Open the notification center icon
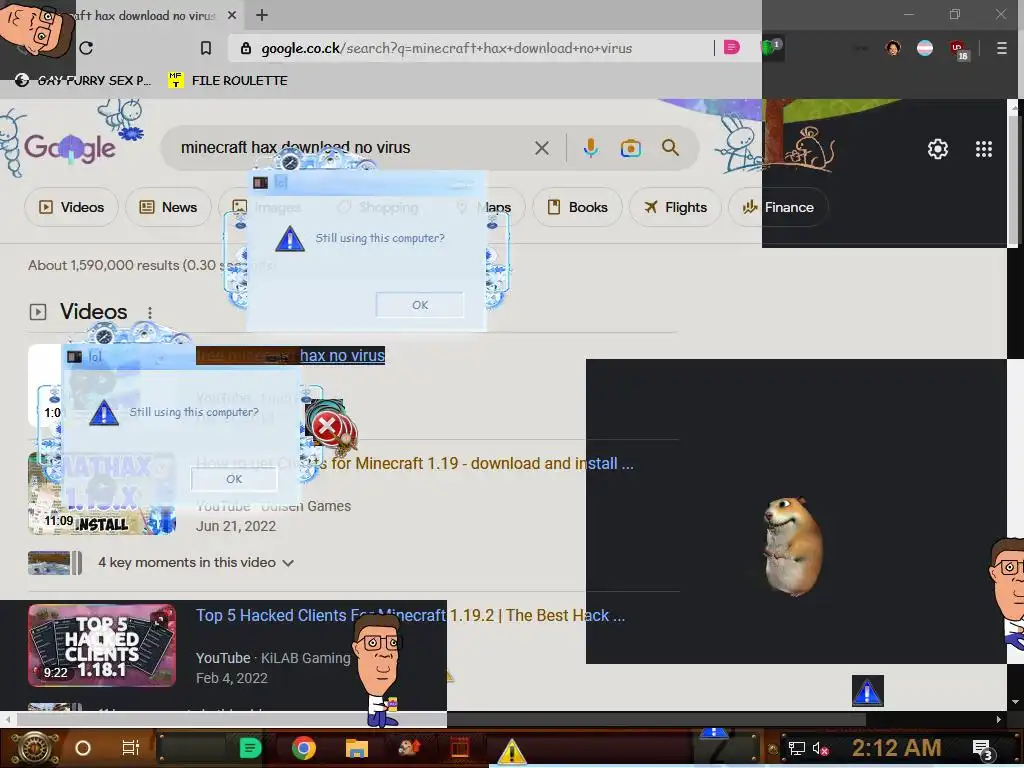1024x768 pixels. coord(983,750)
